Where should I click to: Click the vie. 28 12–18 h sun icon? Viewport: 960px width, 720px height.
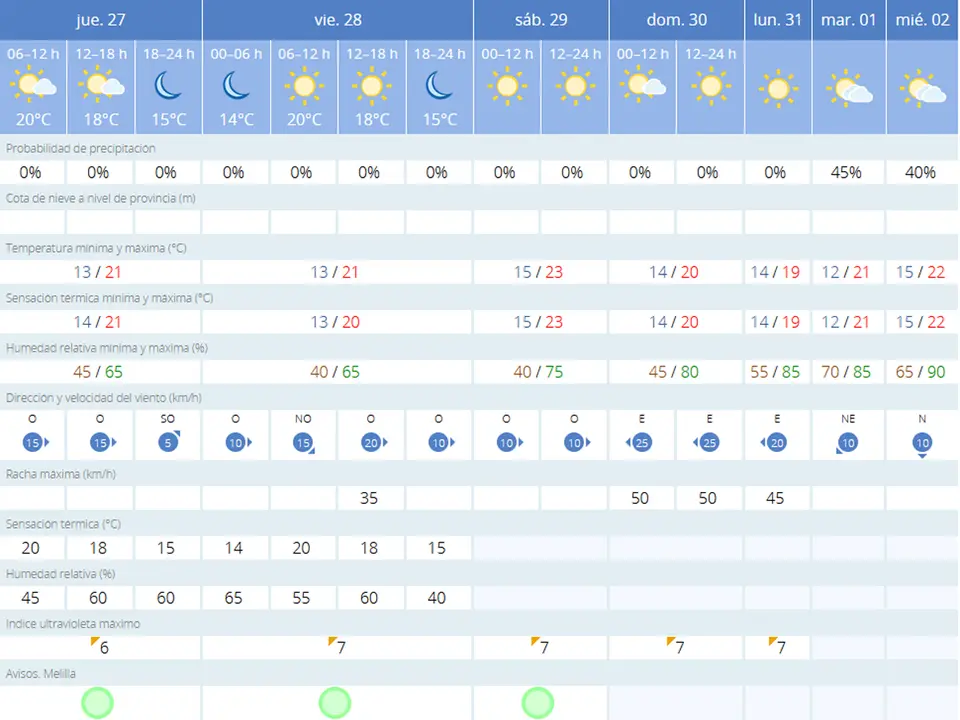click(x=372, y=86)
